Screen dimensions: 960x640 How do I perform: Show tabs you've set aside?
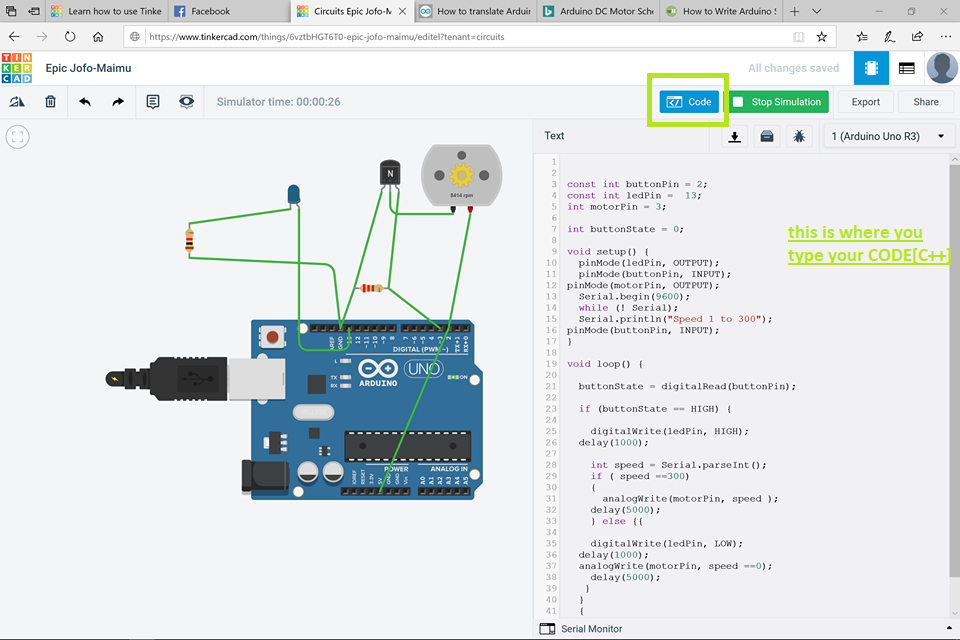[x=11, y=11]
